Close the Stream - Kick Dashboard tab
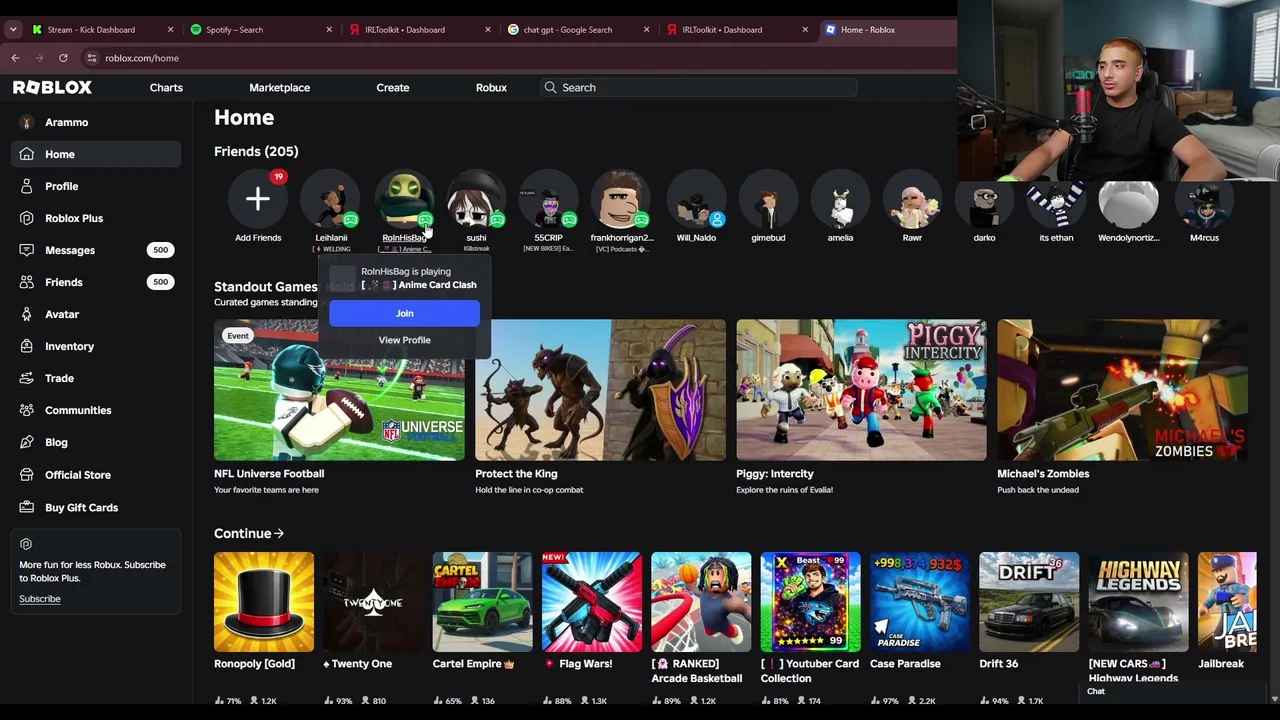 pyautogui.click(x=170, y=30)
